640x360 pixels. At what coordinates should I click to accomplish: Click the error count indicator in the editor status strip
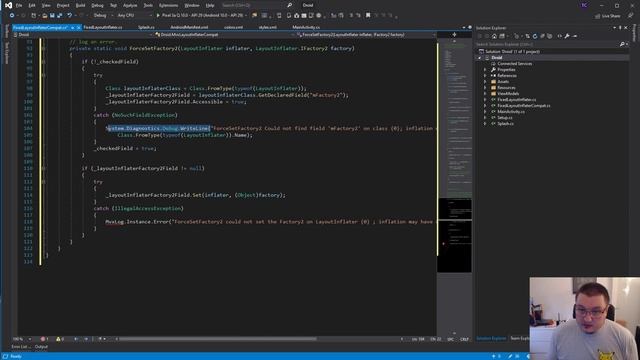(44, 339)
